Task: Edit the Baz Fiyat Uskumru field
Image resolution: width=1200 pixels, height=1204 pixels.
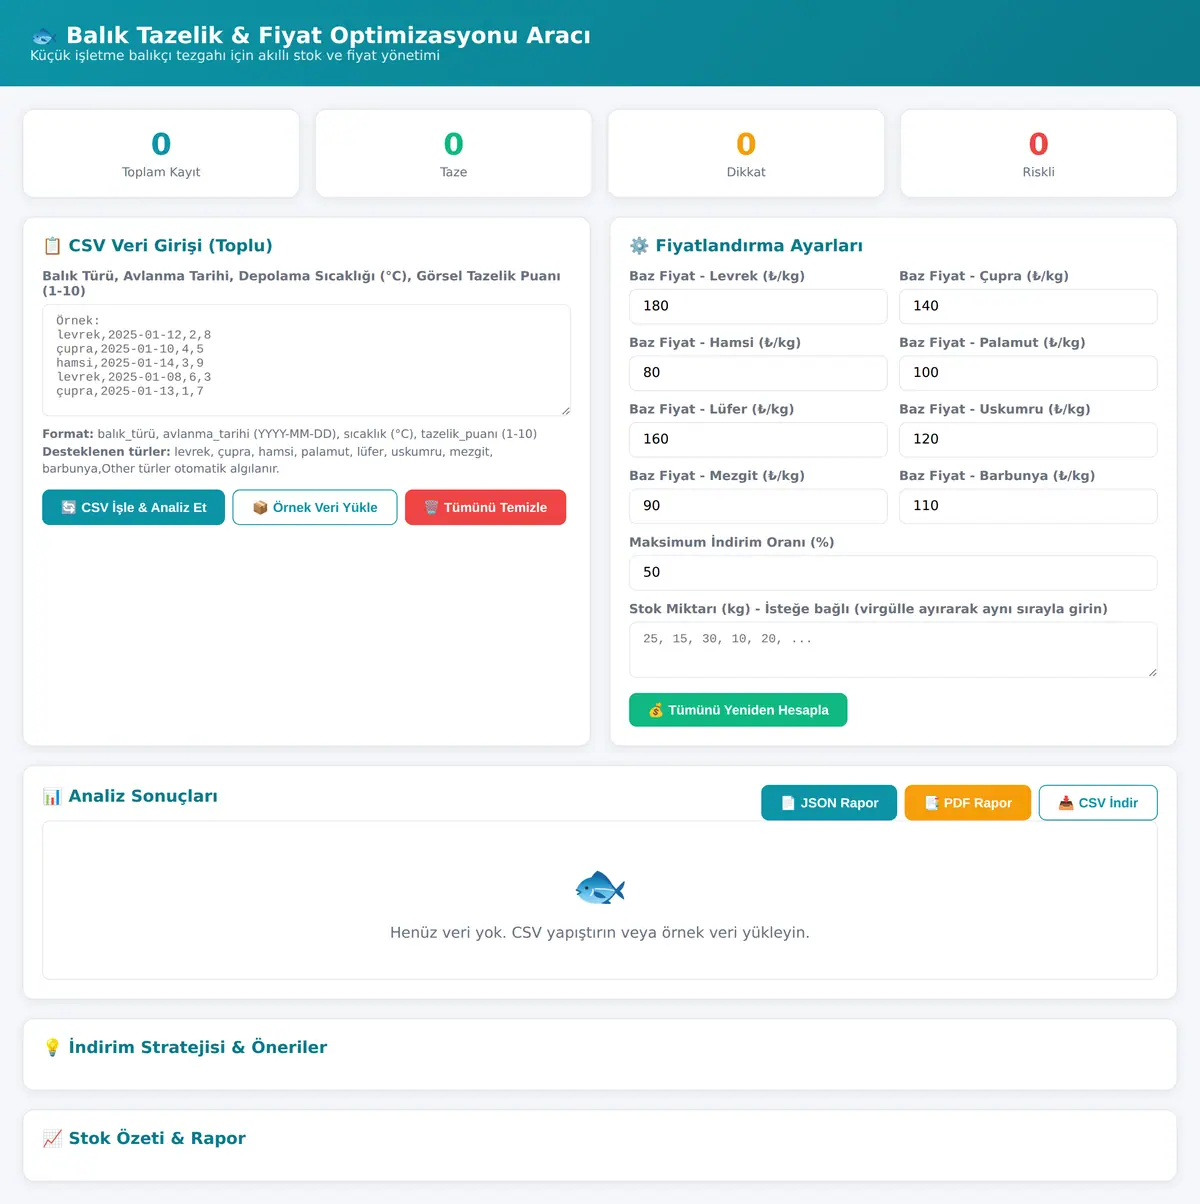Action: coord(1028,440)
